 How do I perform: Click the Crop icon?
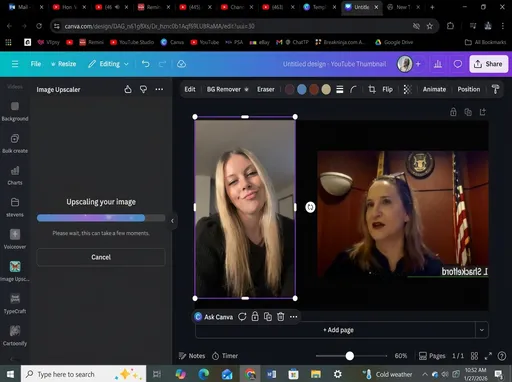[372, 89]
